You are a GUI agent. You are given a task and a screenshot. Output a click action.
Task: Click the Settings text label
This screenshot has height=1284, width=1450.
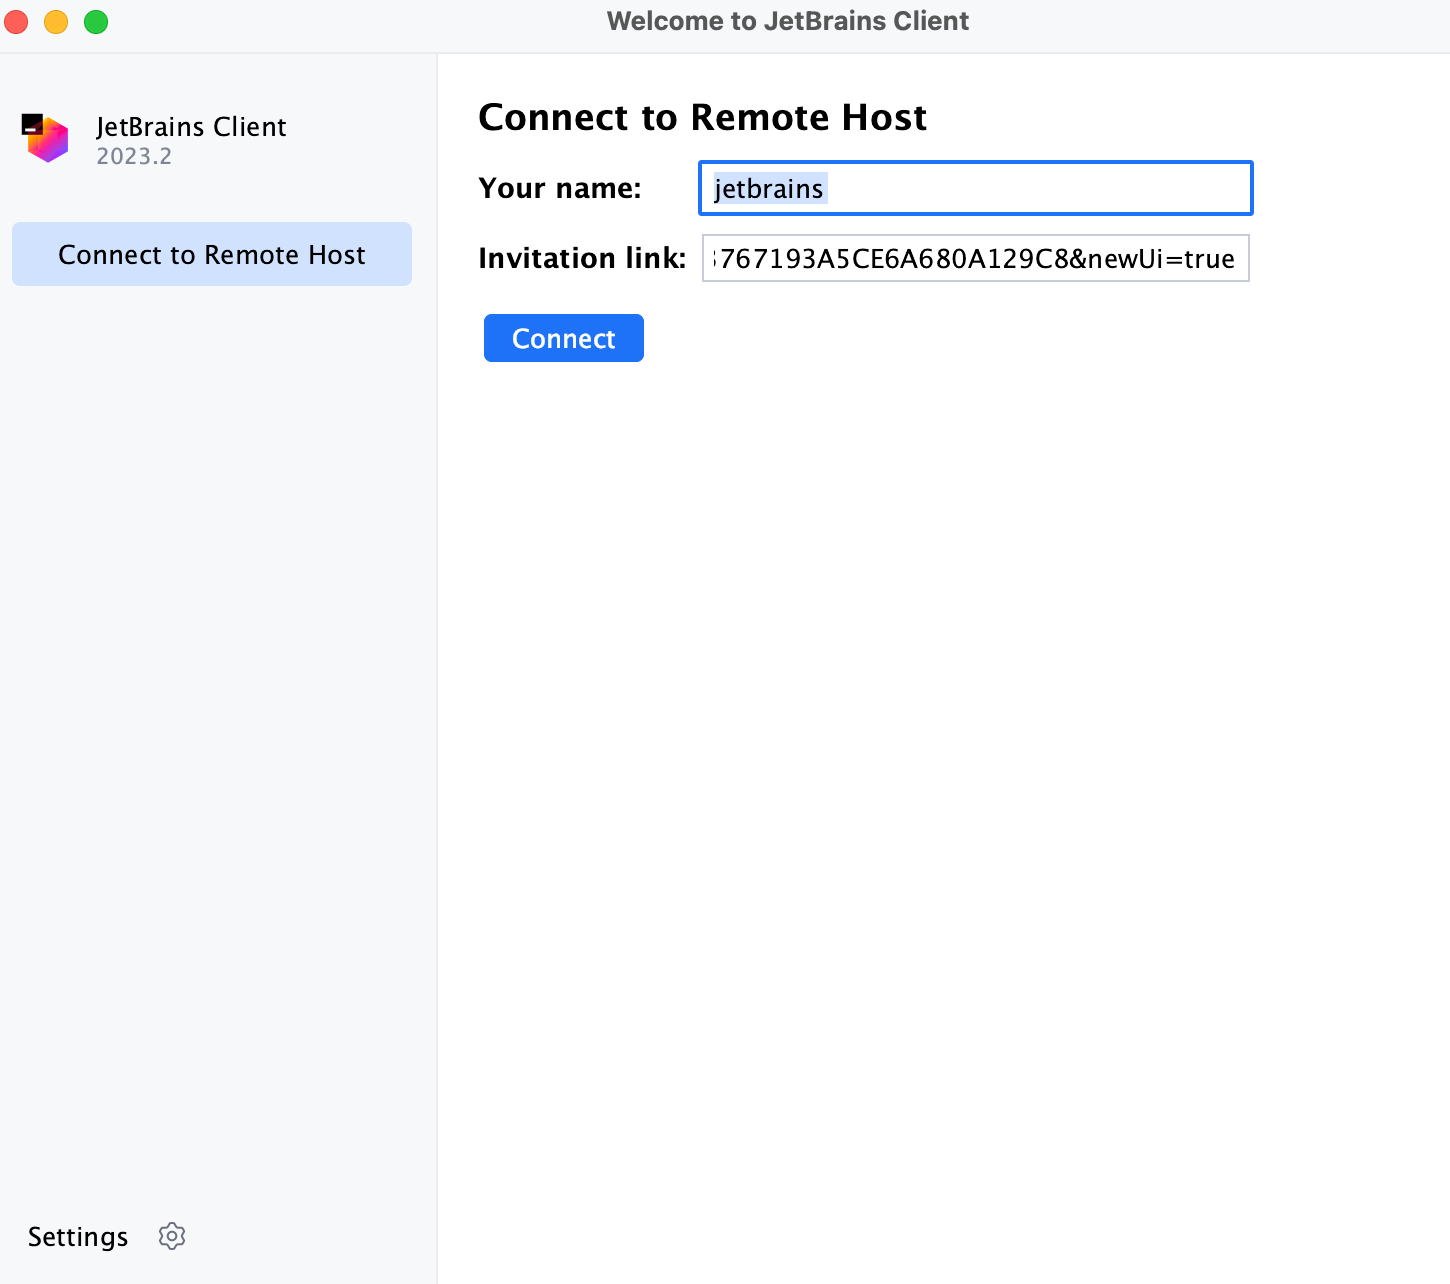78,1237
